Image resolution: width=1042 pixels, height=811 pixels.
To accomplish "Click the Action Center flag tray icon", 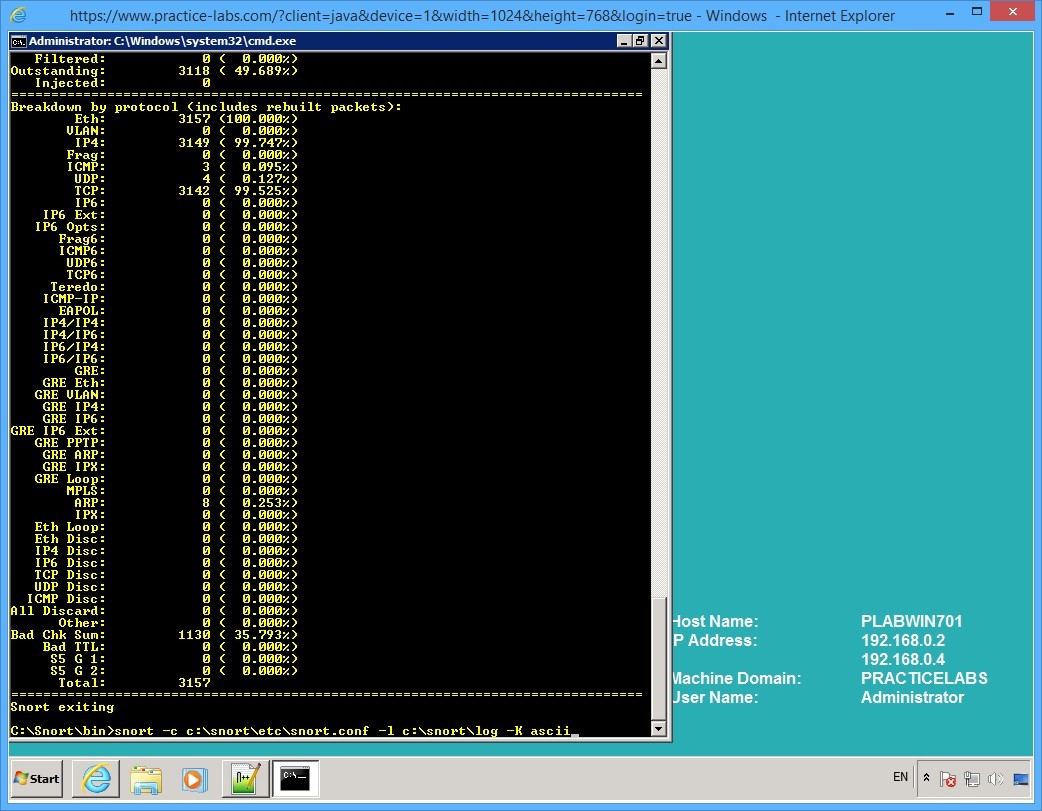I will (x=947, y=779).
